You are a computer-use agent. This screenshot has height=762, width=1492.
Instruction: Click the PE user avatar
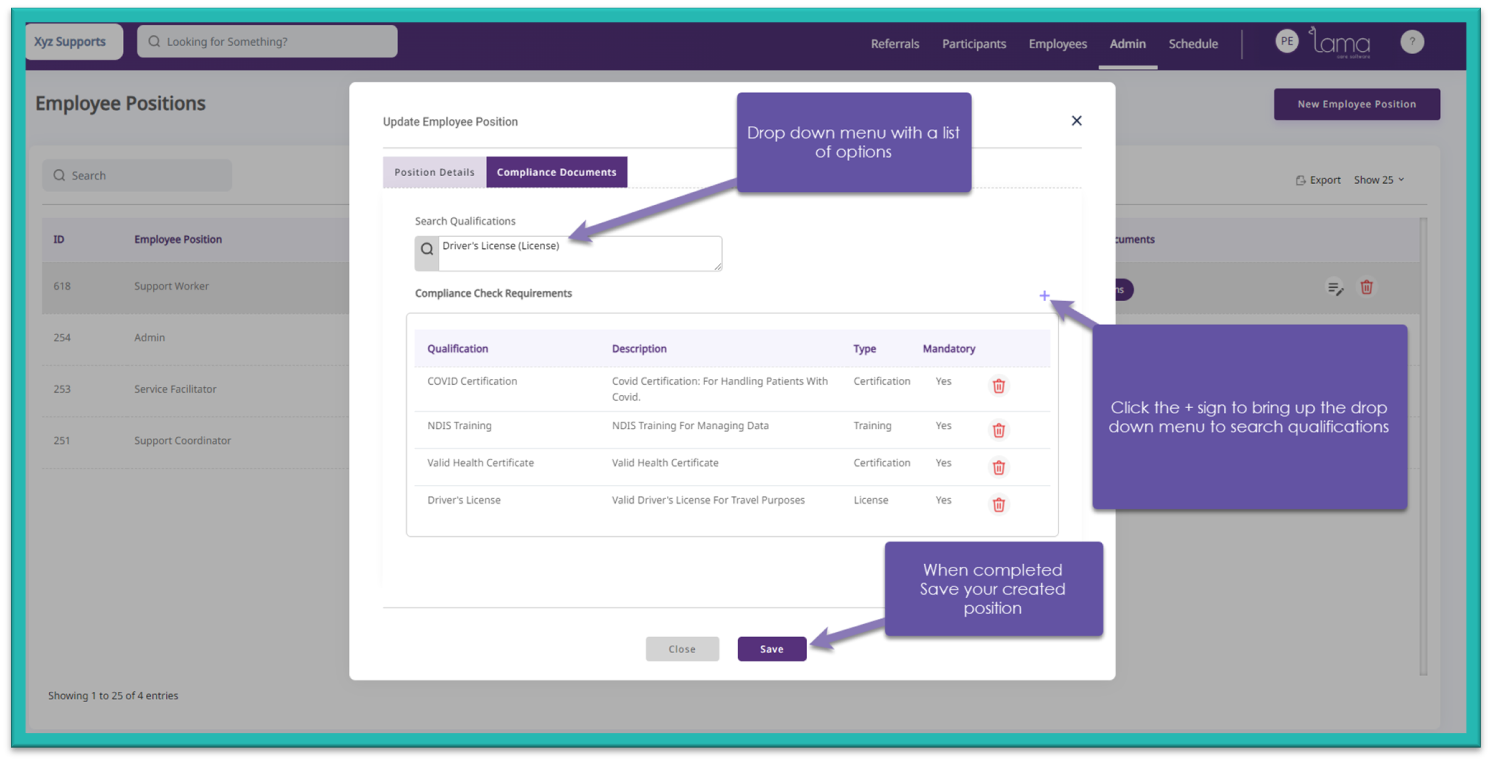[1286, 41]
